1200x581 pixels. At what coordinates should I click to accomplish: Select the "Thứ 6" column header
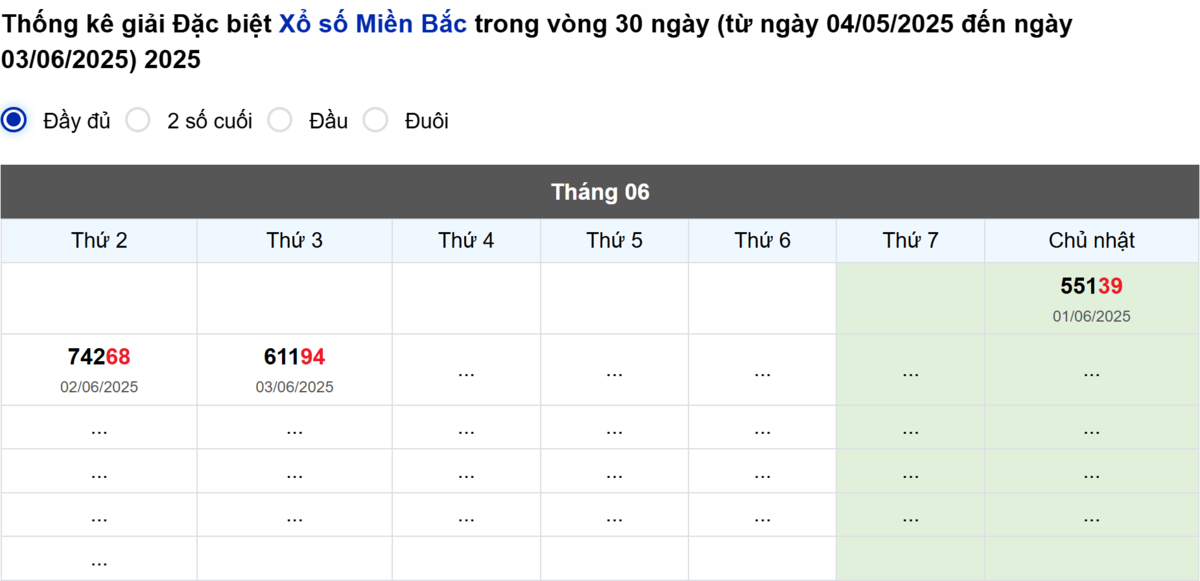coord(761,240)
